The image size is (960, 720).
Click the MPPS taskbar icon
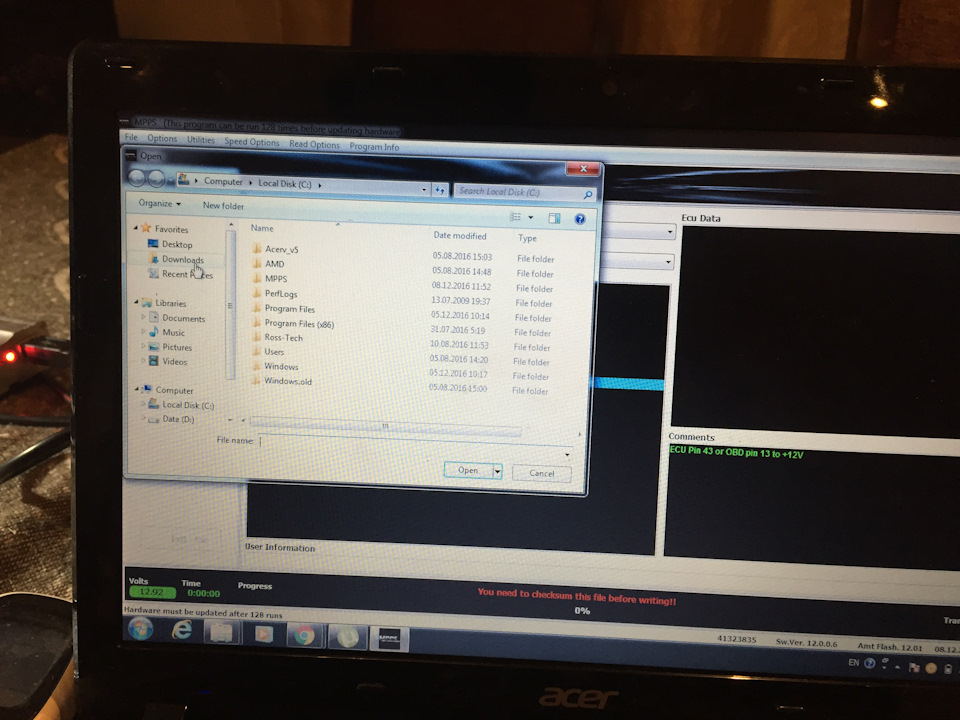(388, 639)
